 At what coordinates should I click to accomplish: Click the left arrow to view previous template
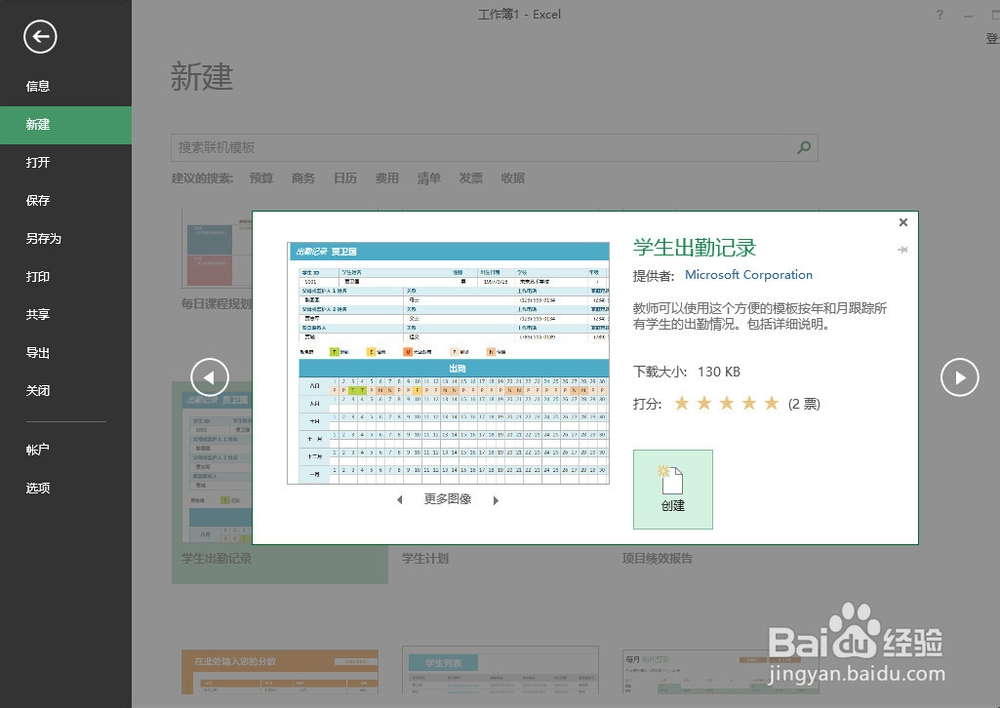[x=210, y=377]
